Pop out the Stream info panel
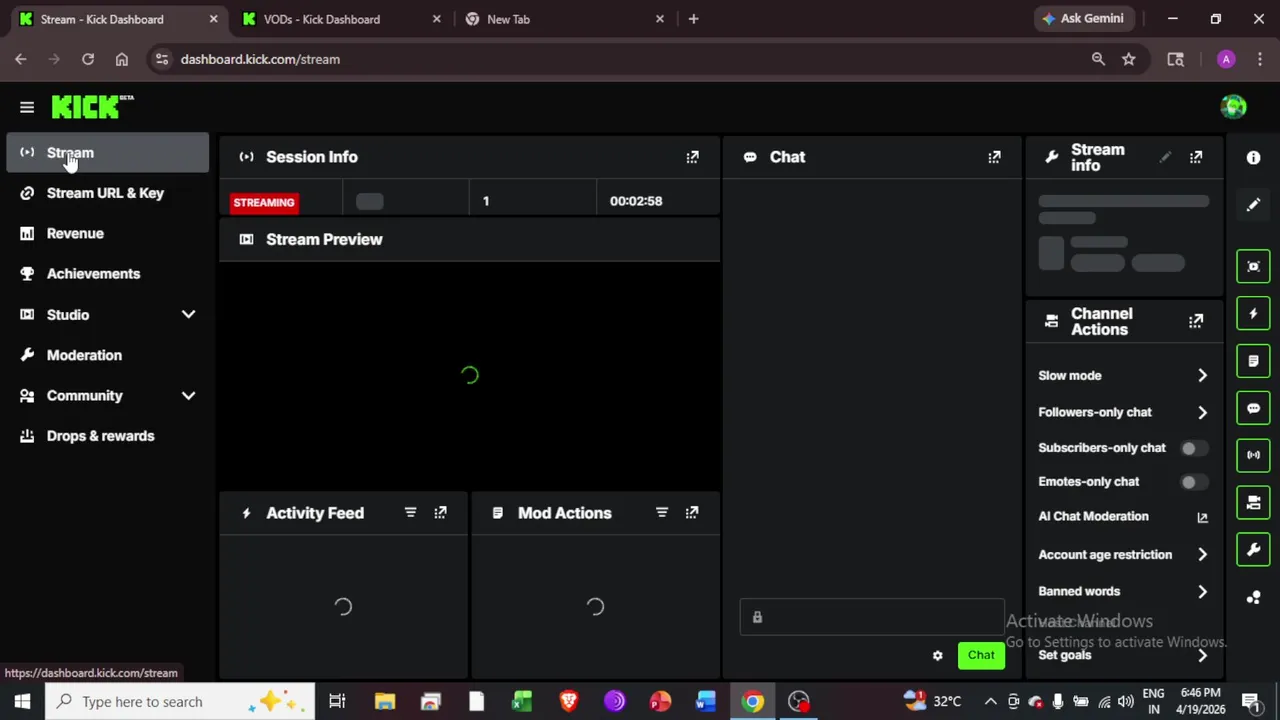Screen dimensions: 1280x720 point(1196,157)
